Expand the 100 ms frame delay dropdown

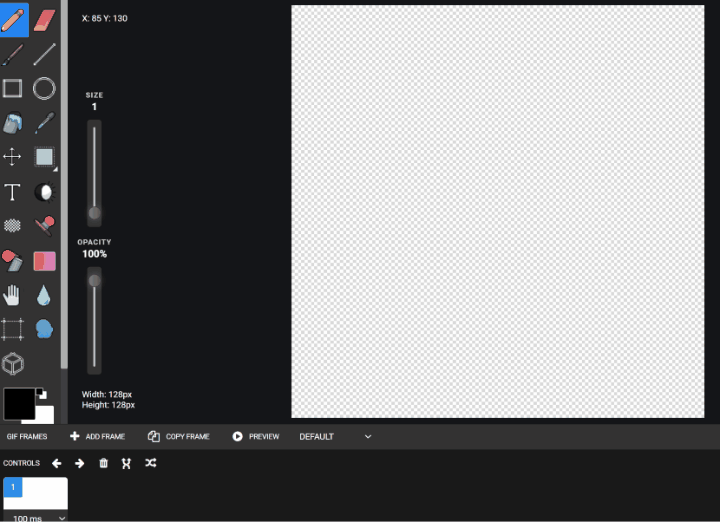[36, 517]
